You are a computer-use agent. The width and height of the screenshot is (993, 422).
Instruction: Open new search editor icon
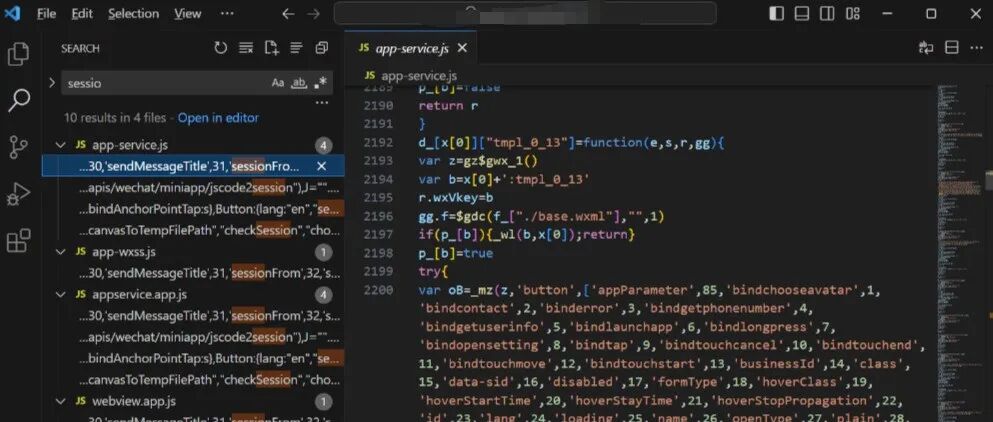point(272,48)
